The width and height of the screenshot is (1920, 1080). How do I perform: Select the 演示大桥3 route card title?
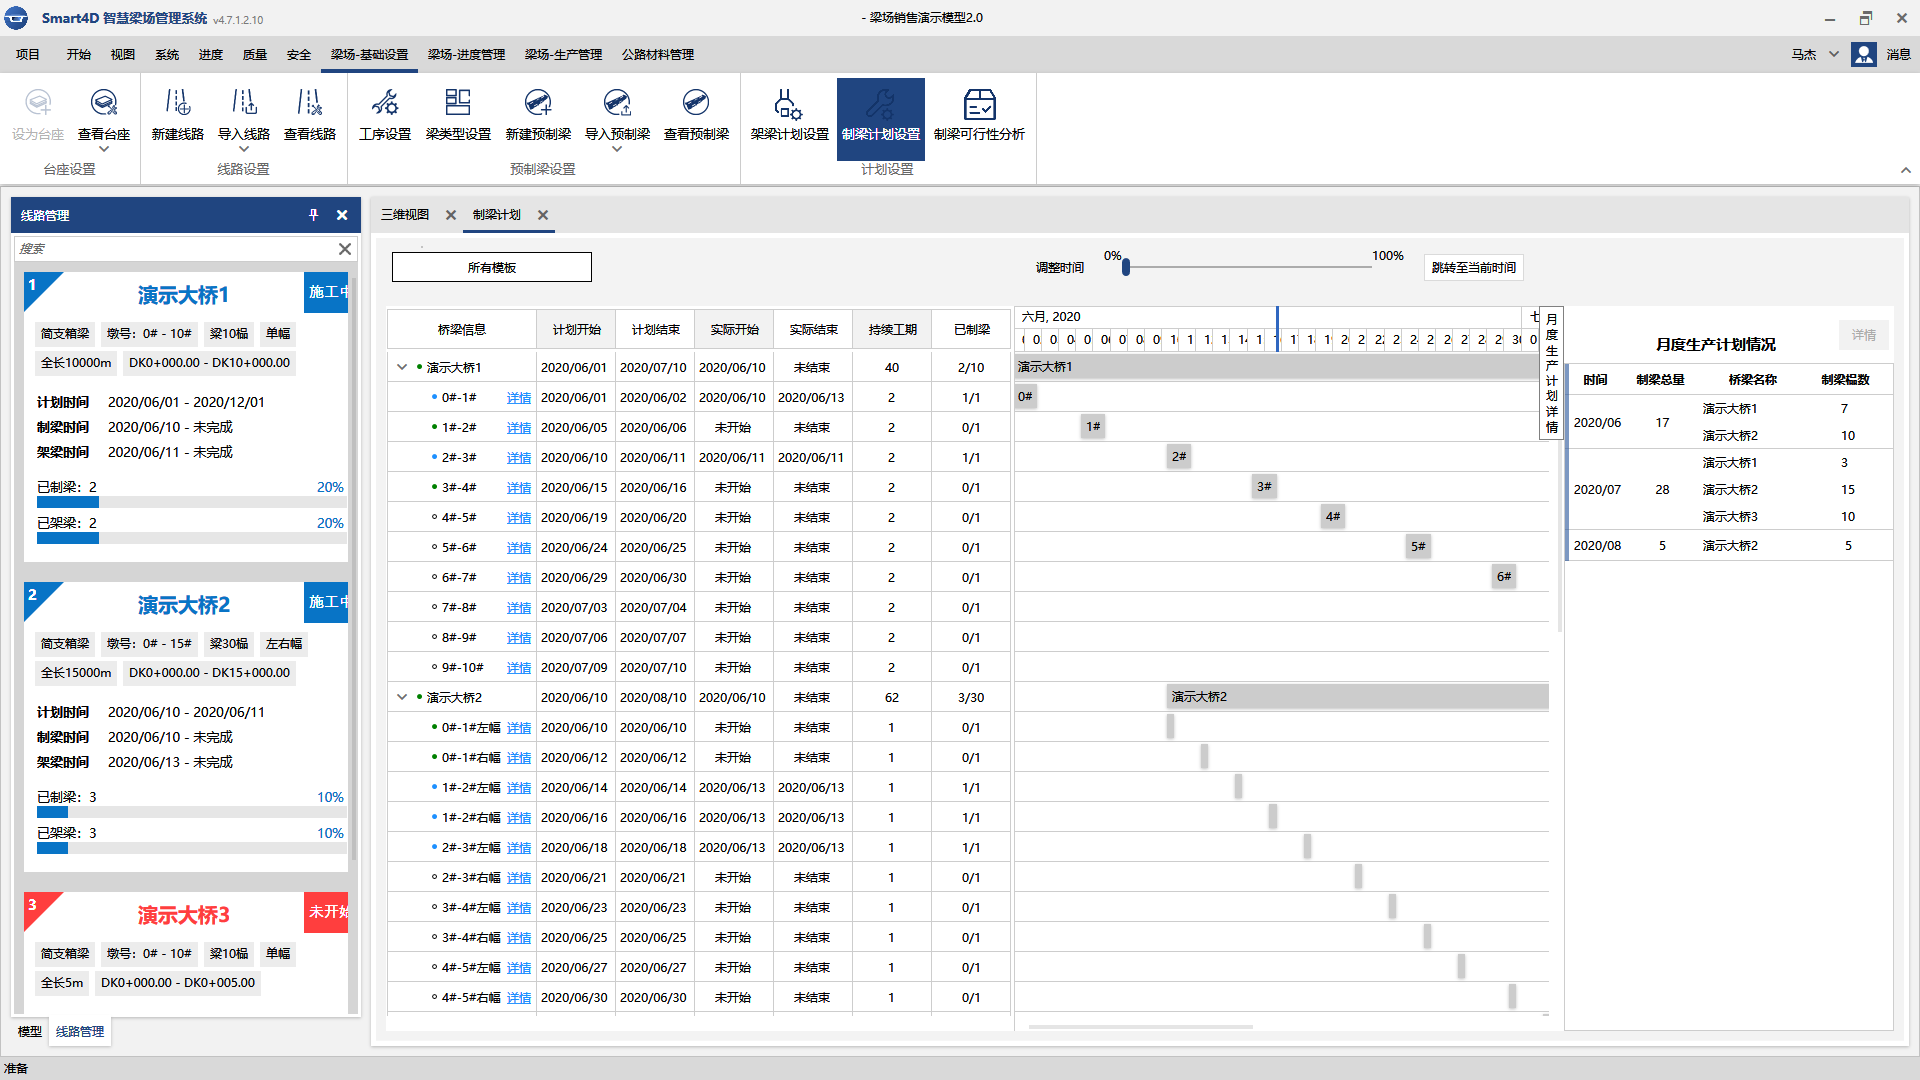click(x=183, y=915)
